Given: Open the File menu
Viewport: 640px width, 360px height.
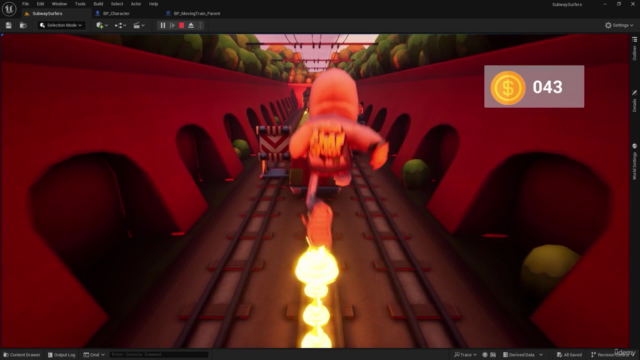Looking at the screenshot, I should (25, 4).
